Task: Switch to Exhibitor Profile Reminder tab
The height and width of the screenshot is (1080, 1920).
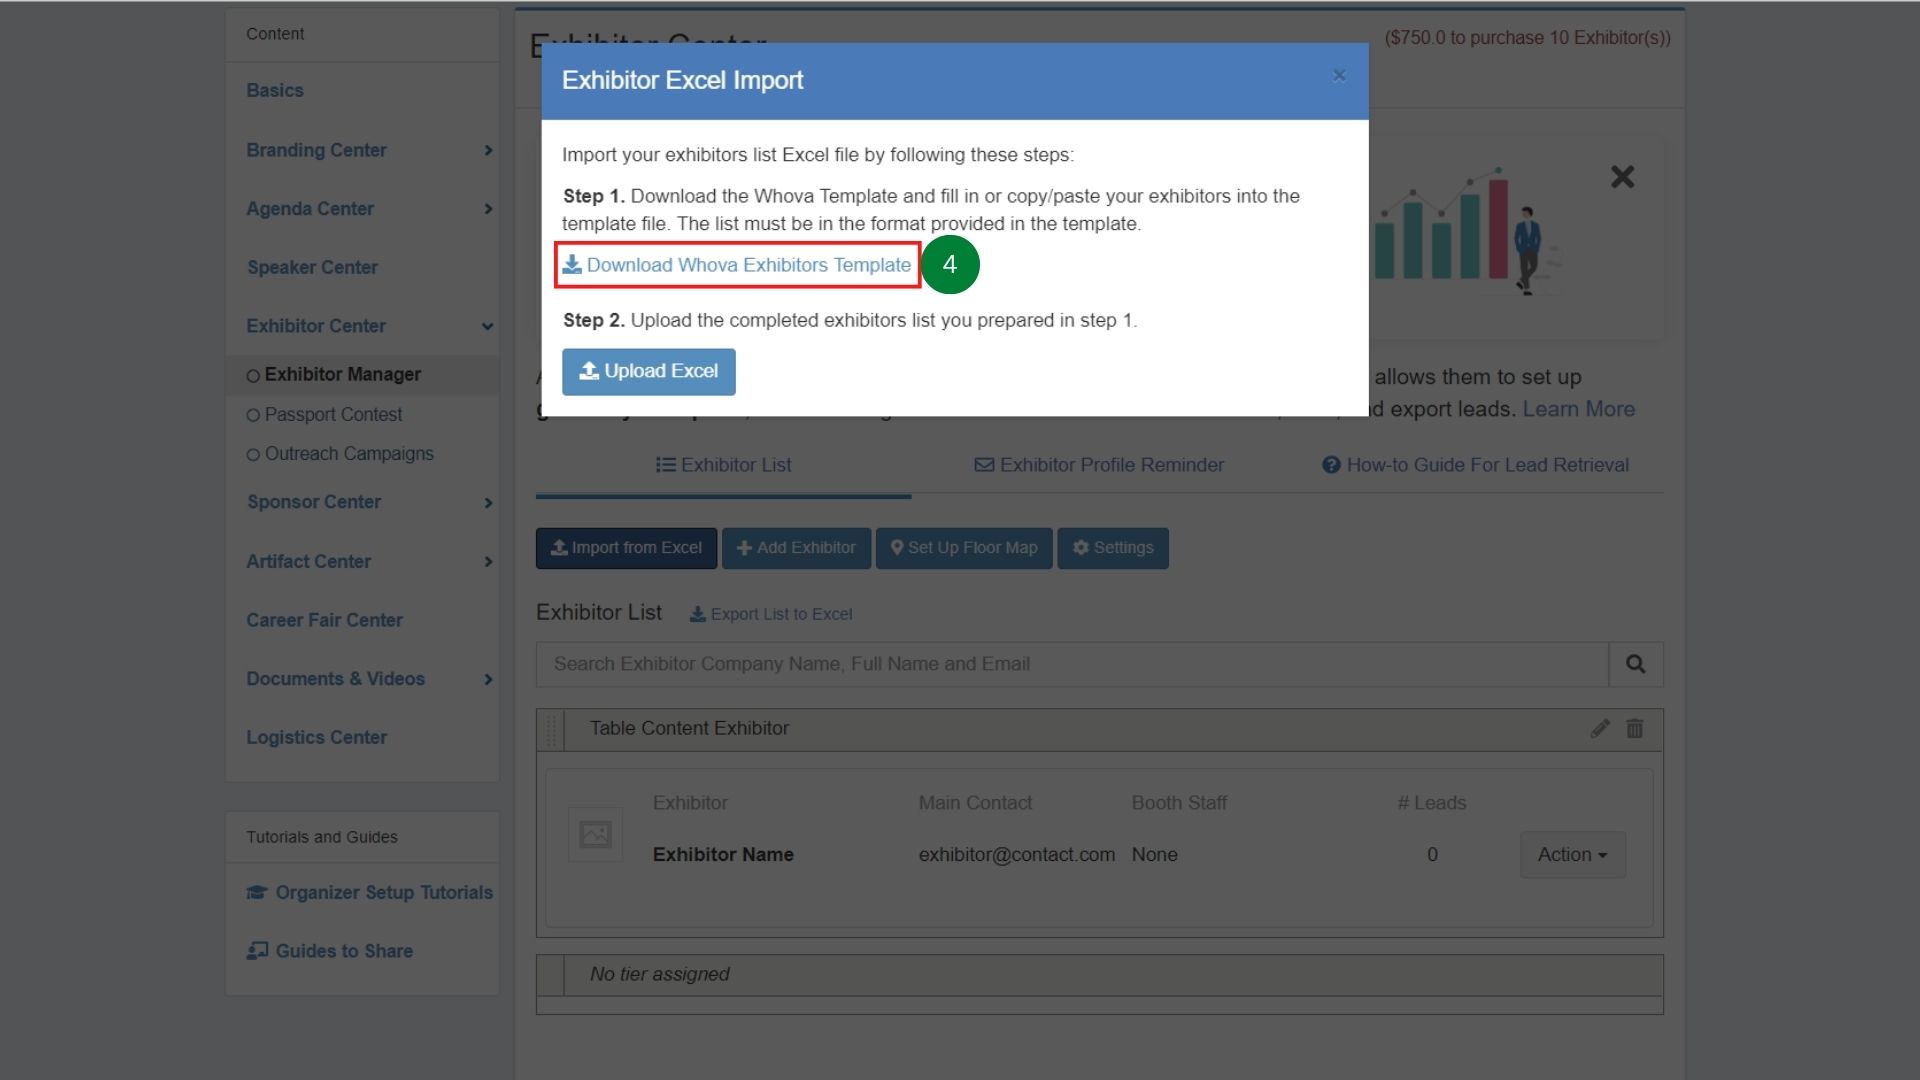Action: pyautogui.click(x=1099, y=465)
